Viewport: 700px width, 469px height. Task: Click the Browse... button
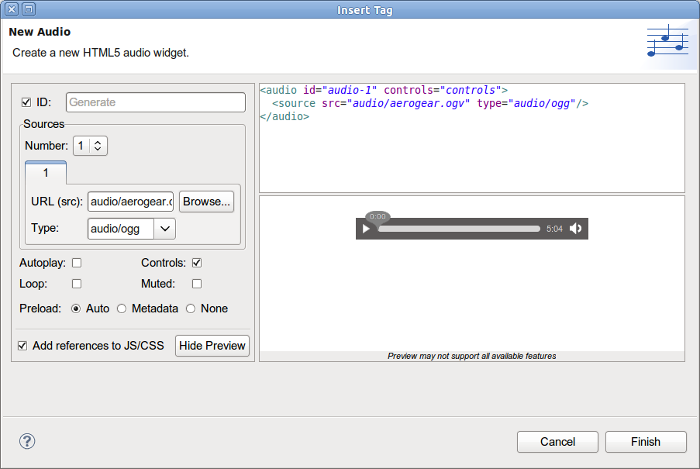pos(206,202)
